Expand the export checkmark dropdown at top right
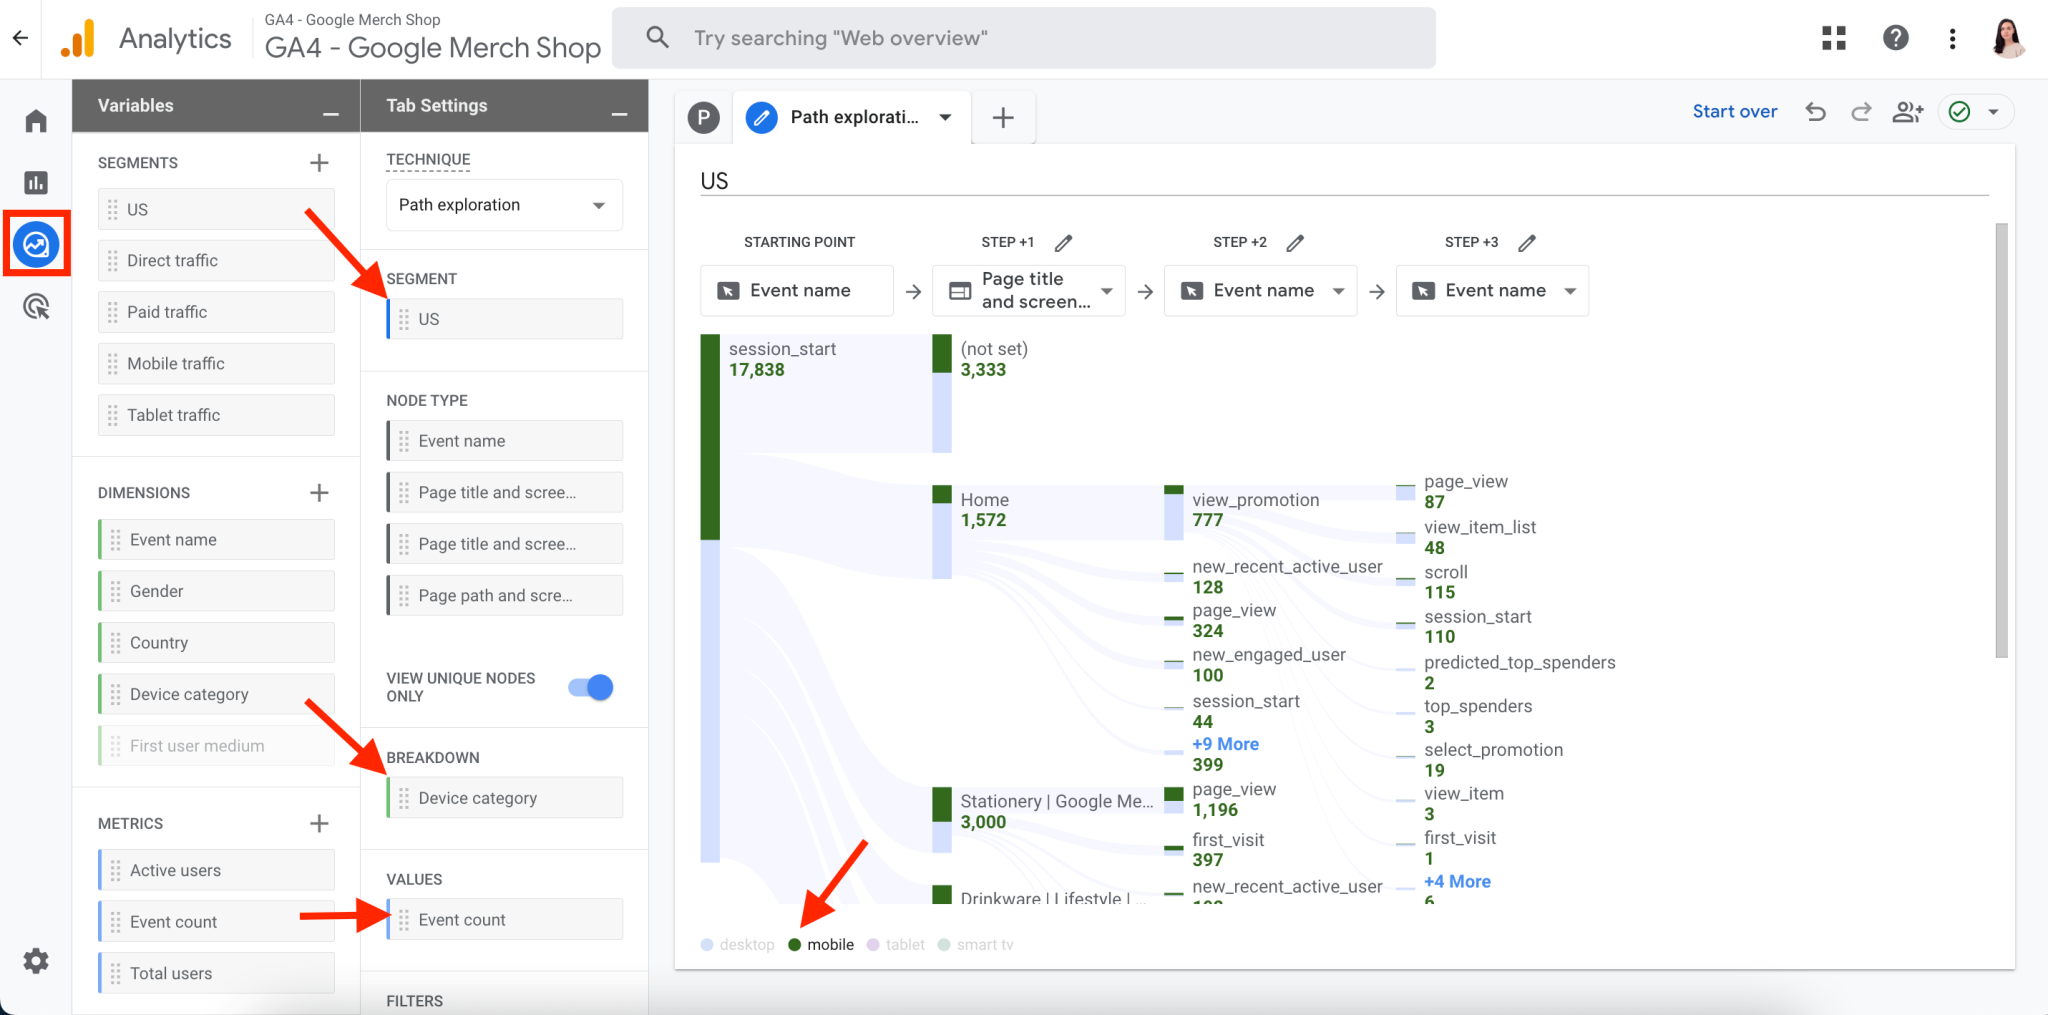The height and width of the screenshot is (1015, 2048). pyautogui.click(x=1994, y=112)
